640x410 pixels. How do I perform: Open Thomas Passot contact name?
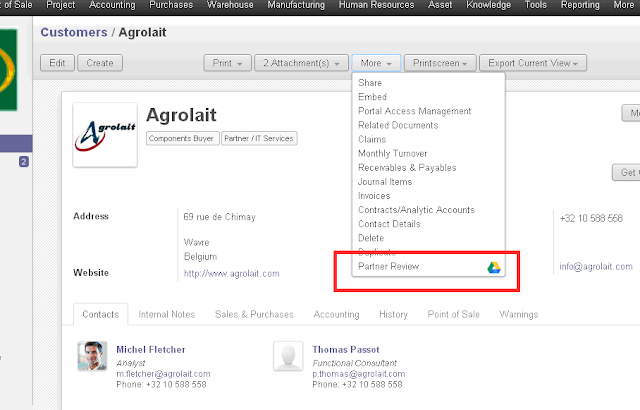(346, 350)
